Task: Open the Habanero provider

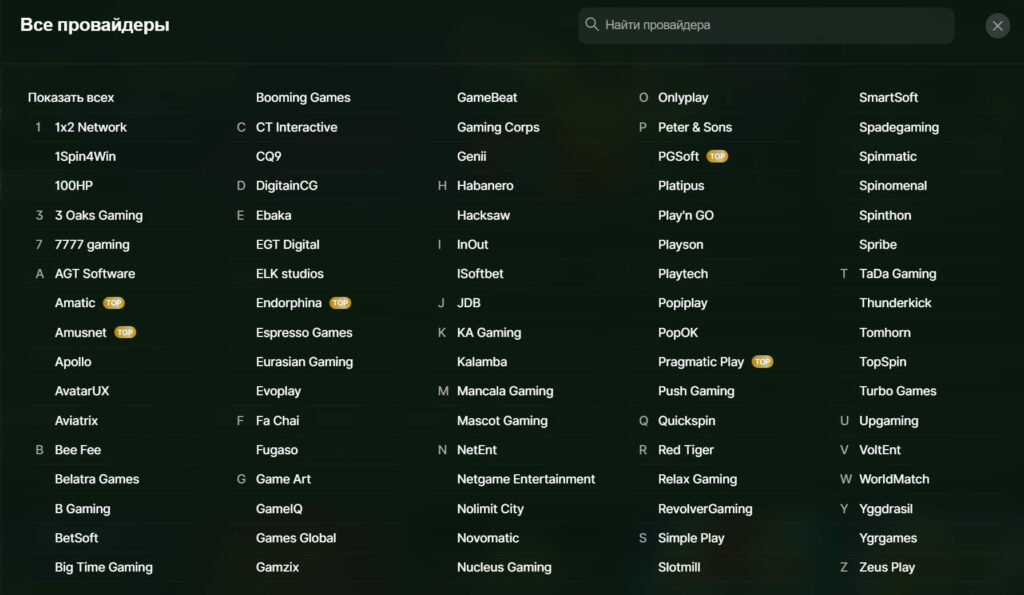Action: (x=485, y=186)
